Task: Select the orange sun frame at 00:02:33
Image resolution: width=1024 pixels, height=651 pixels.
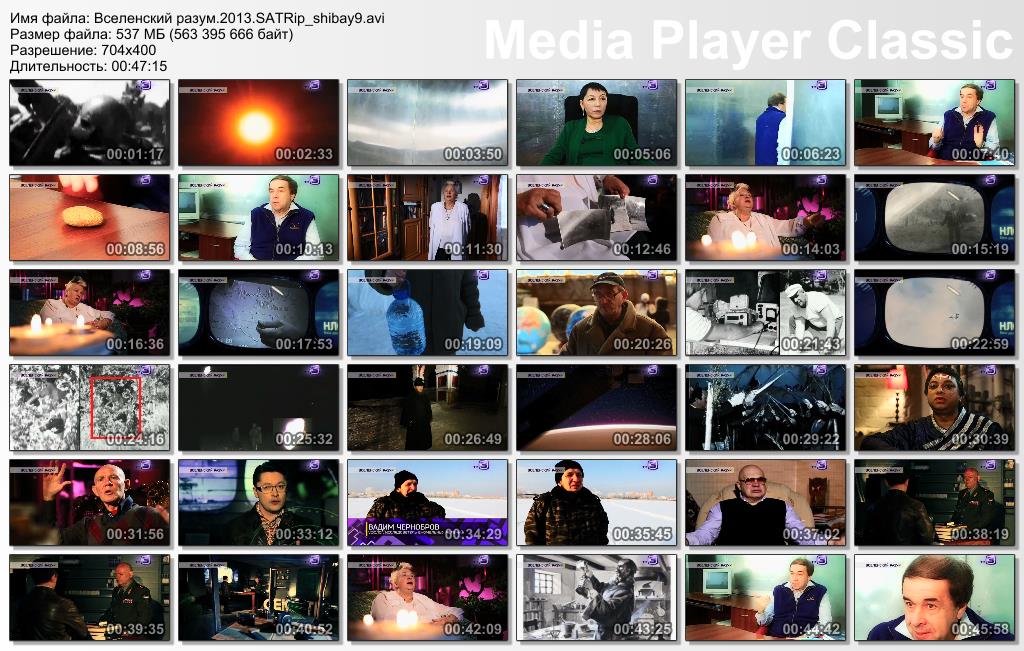Action: pos(258,122)
